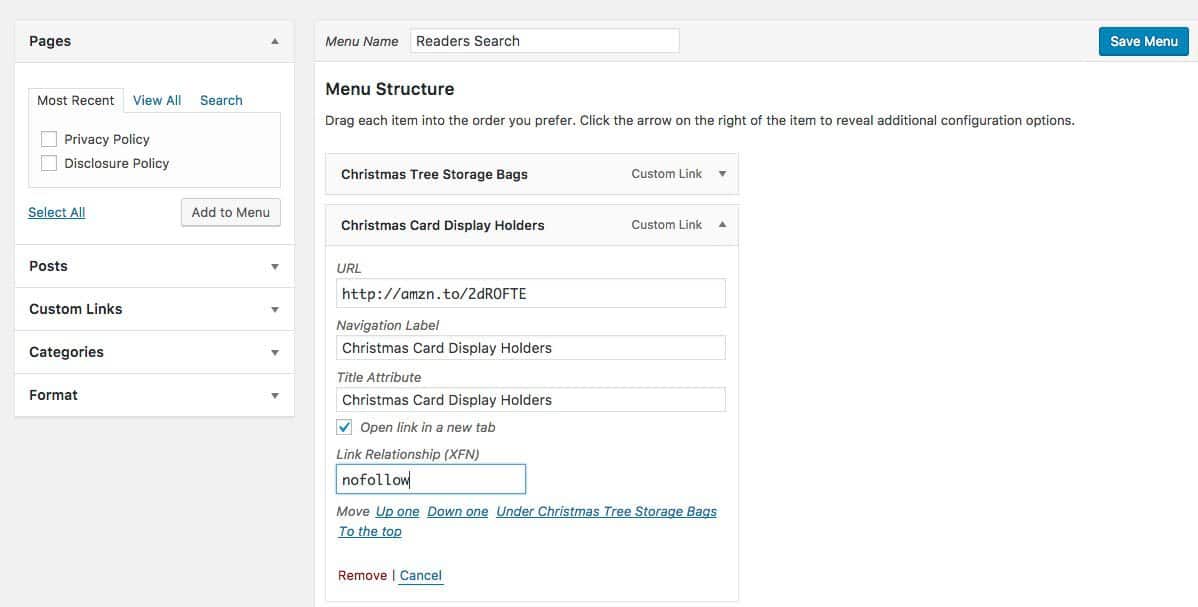Click the Christmas Tree Storage Bags title
Image resolution: width=1198 pixels, height=607 pixels.
point(434,174)
